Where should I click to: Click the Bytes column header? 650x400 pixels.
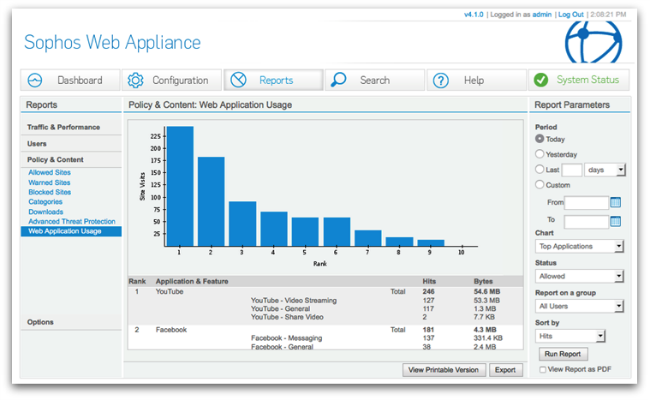coord(483,281)
